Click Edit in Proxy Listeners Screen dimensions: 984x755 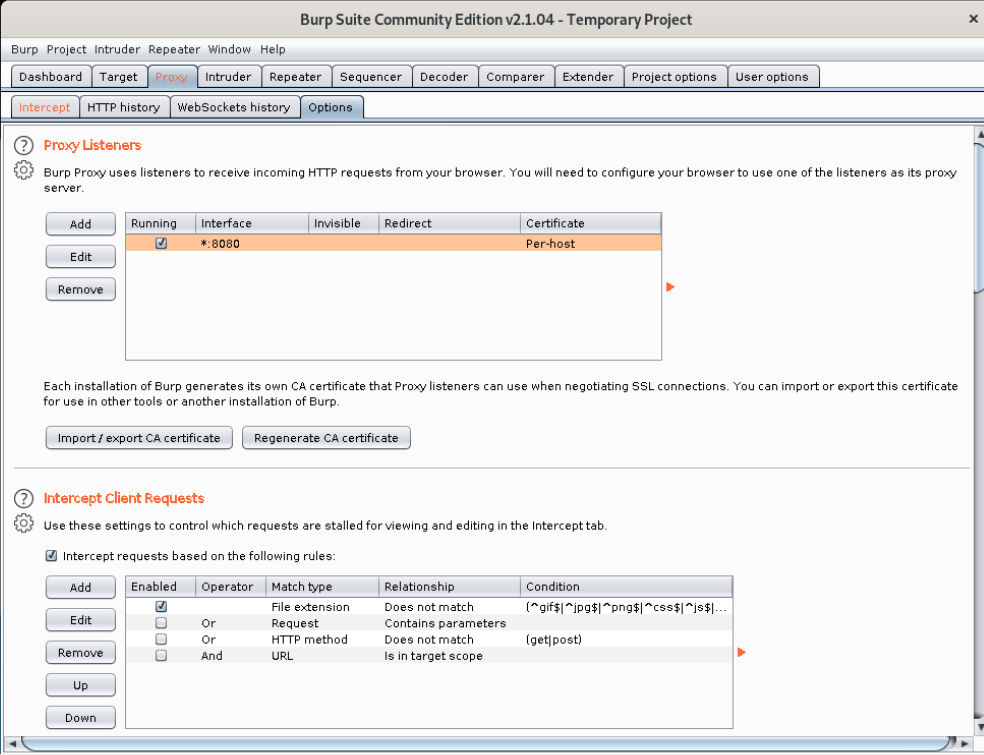coord(80,257)
